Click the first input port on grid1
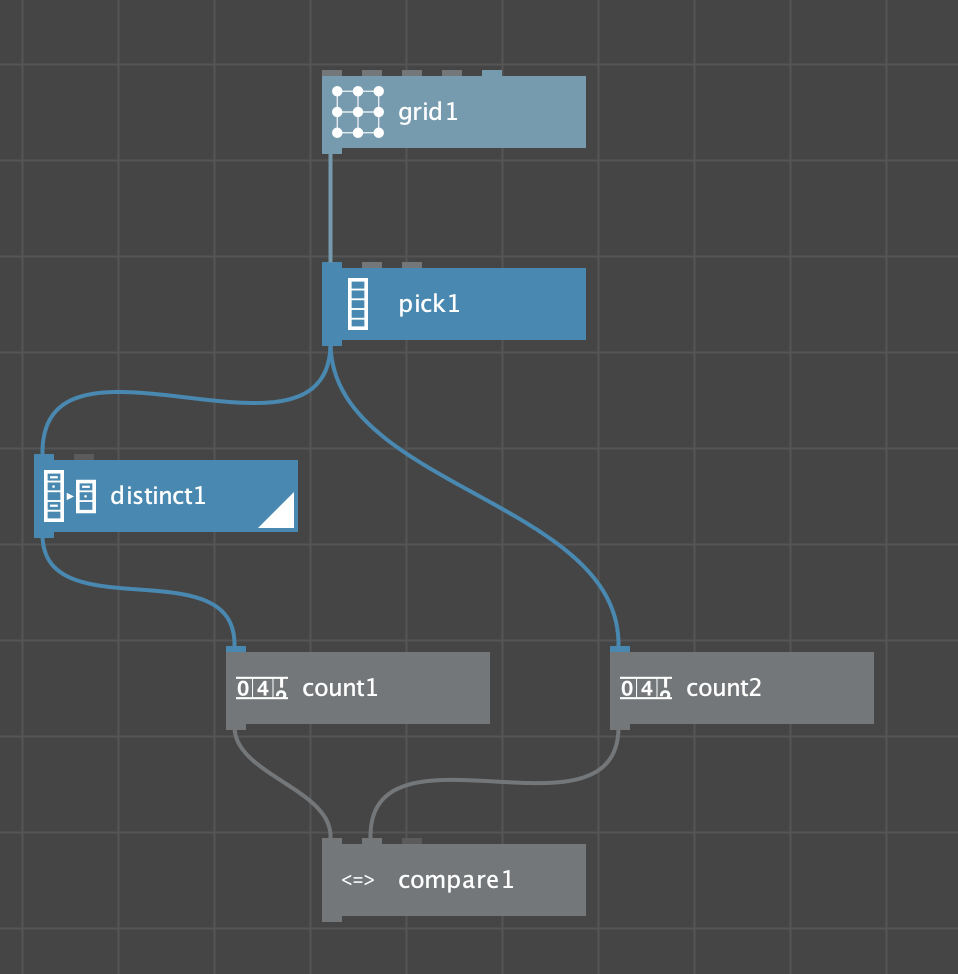The height and width of the screenshot is (974, 958). pyautogui.click(x=332, y=73)
